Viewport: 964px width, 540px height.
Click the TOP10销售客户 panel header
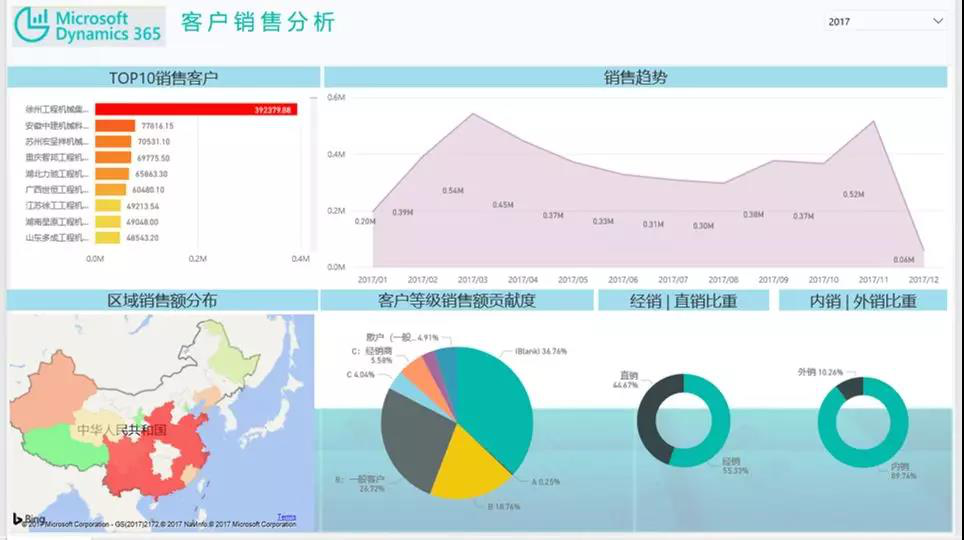[x=163, y=78]
